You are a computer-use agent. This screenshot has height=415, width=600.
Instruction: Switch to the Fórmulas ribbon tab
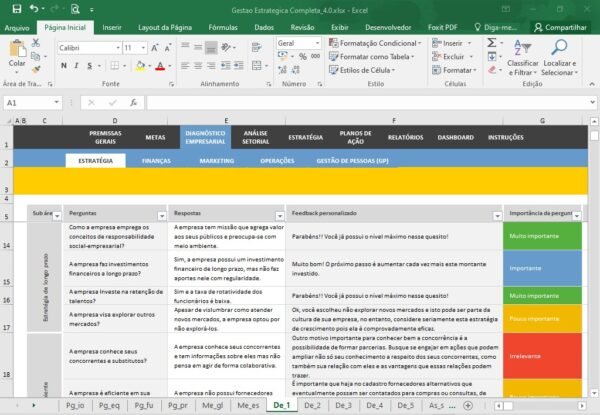tap(223, 28)
